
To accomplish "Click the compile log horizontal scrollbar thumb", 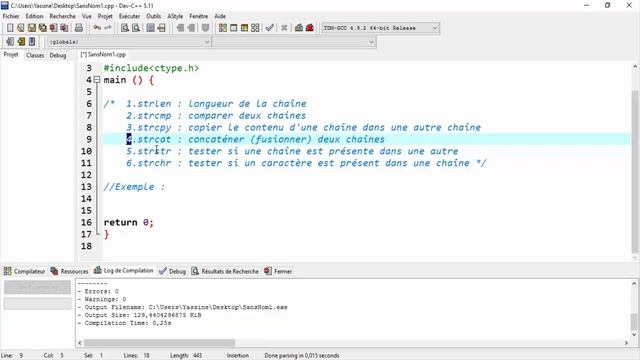I will point(159,343).
